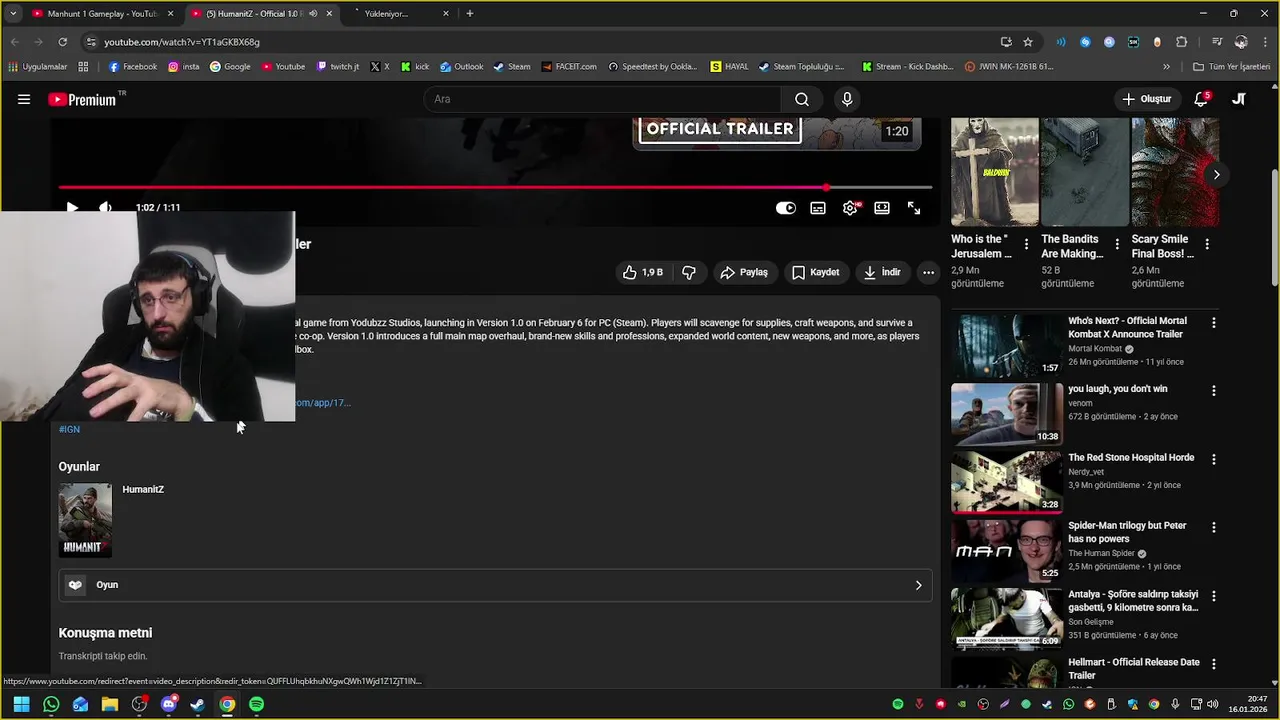Open Tüm Yer İşaretleri folder

tap(1232, 67)
